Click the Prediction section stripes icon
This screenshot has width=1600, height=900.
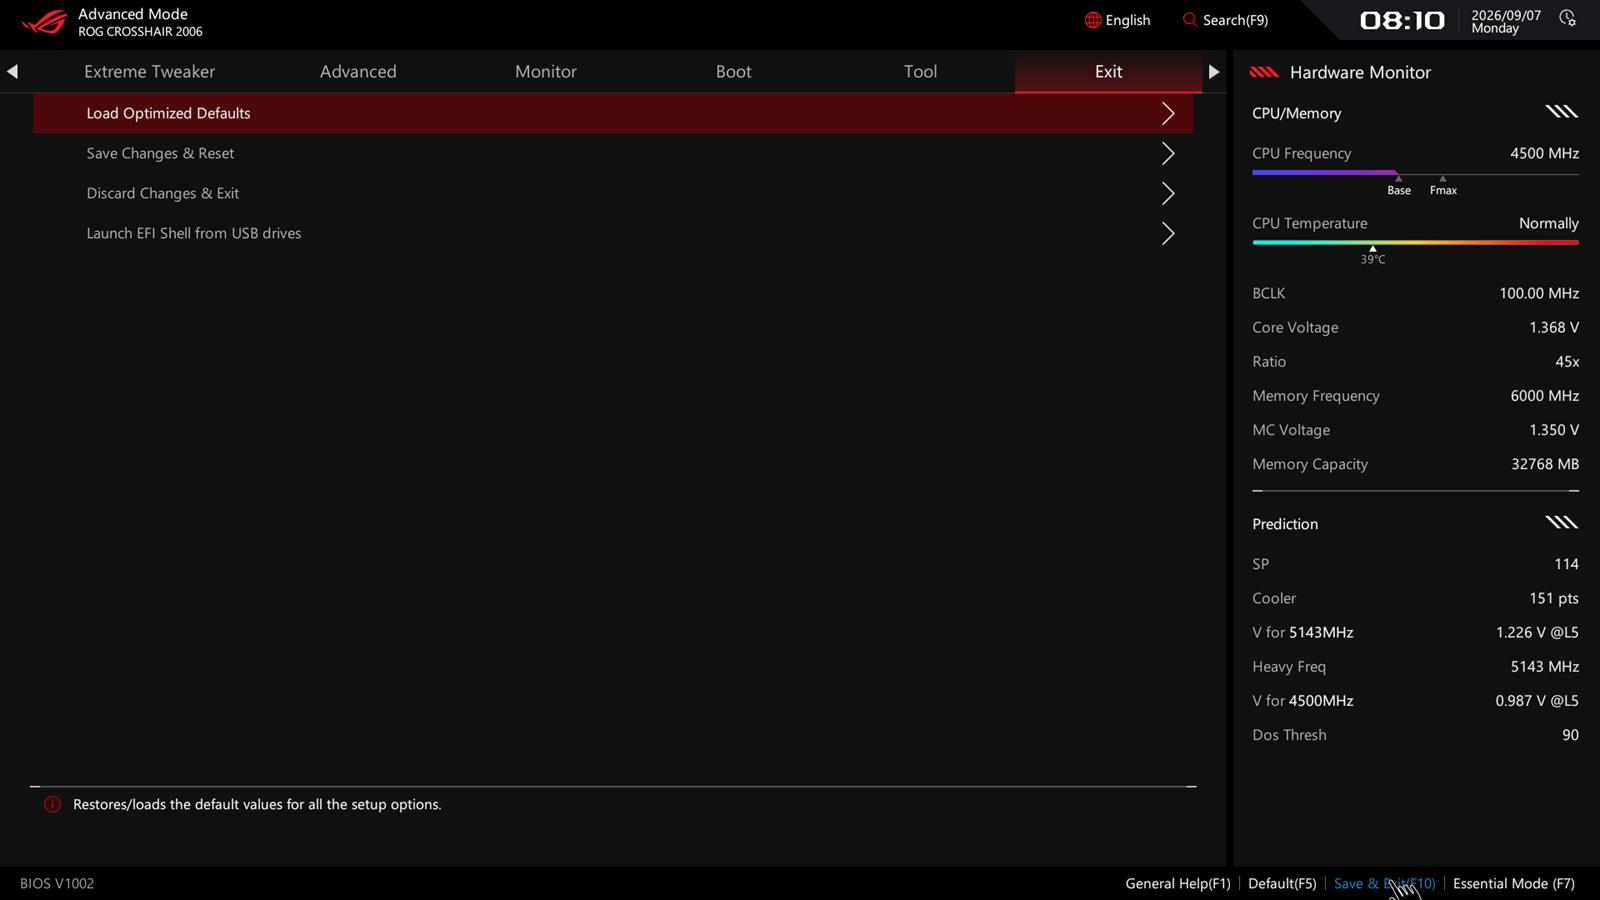1561,523
